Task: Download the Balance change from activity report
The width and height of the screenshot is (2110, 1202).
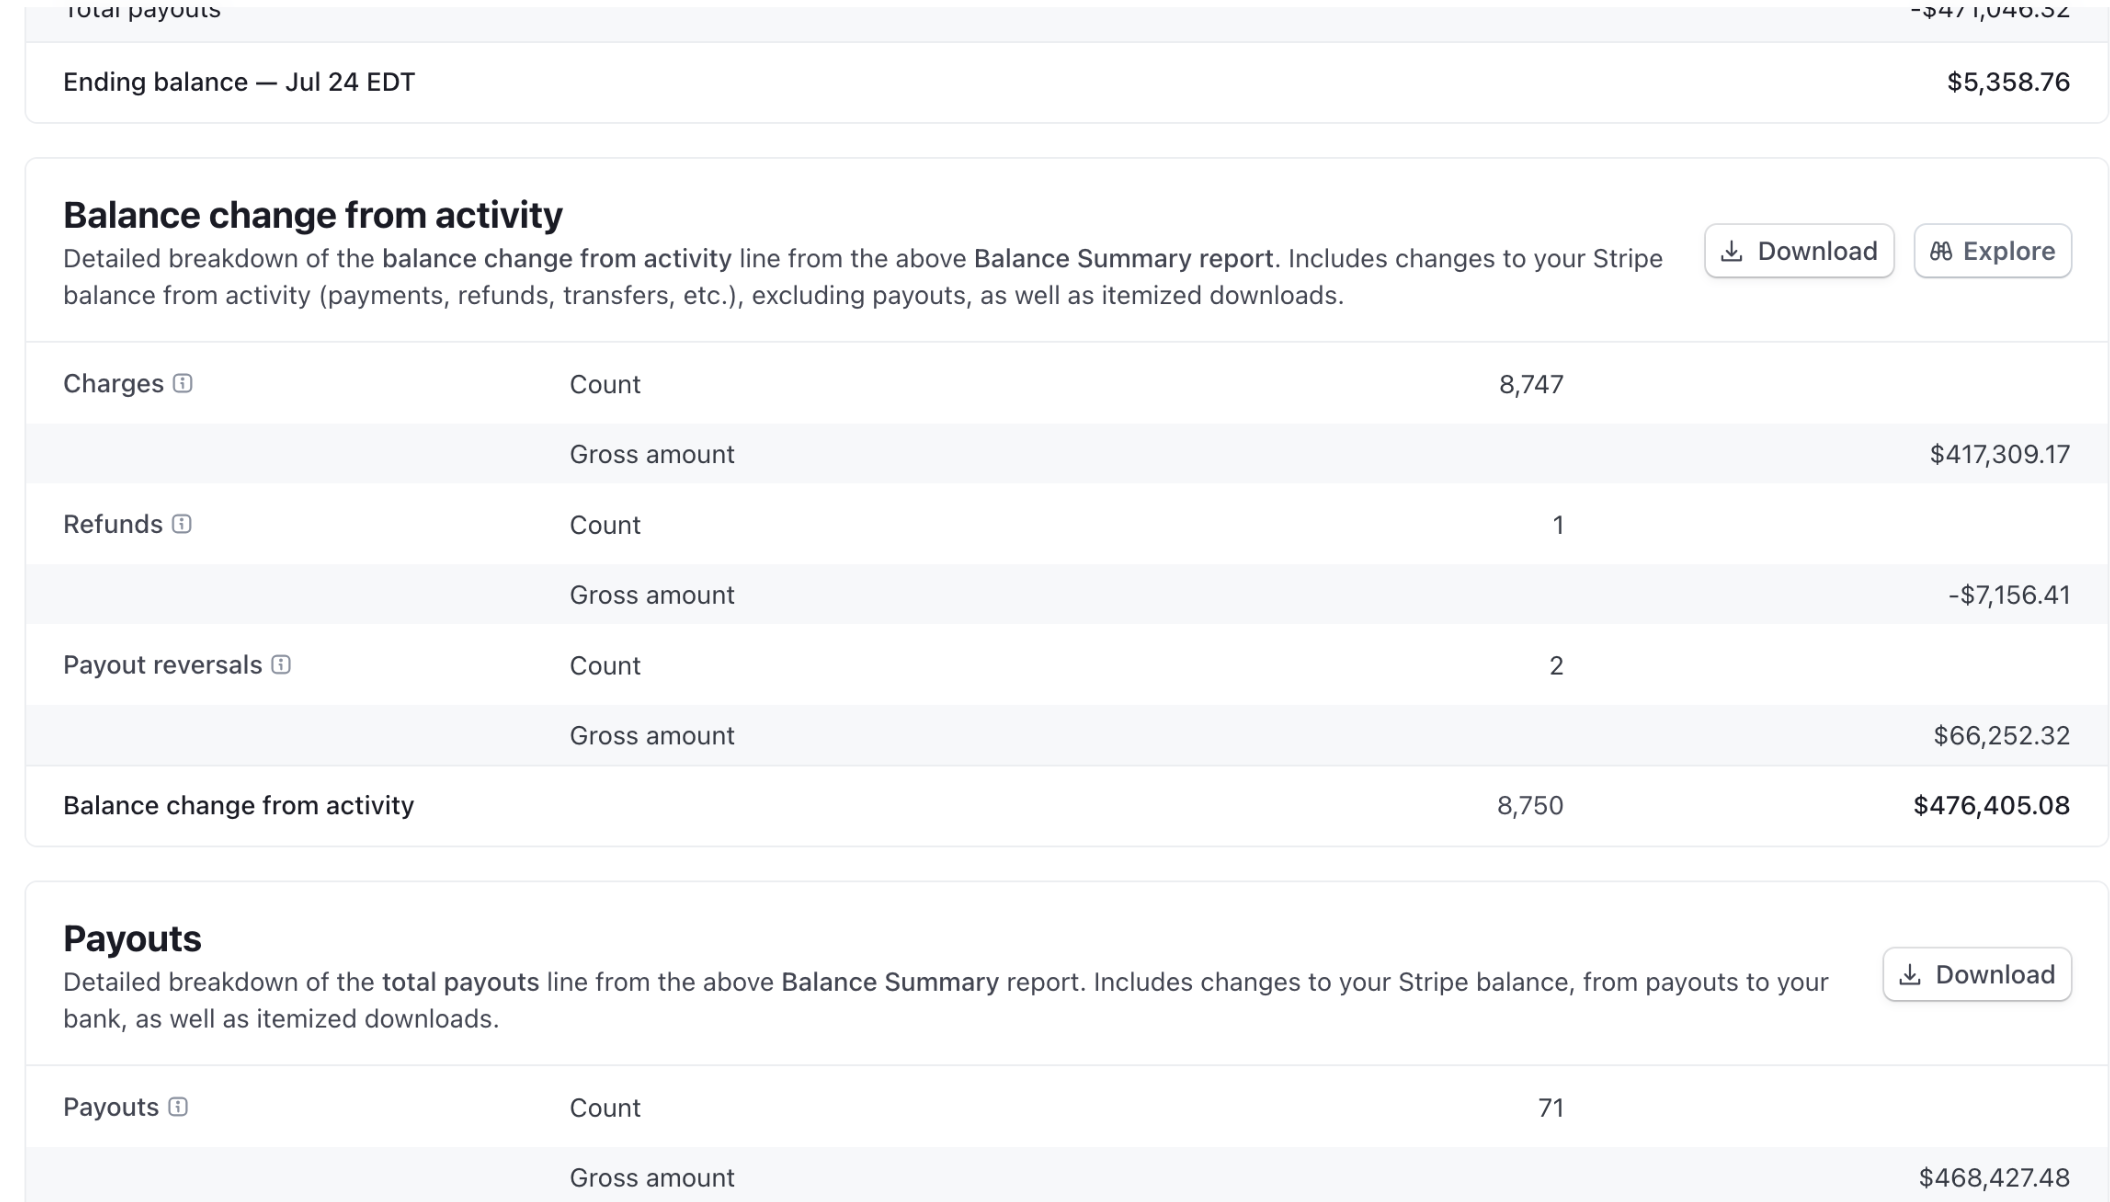Action: click(x=1798, y=251)
